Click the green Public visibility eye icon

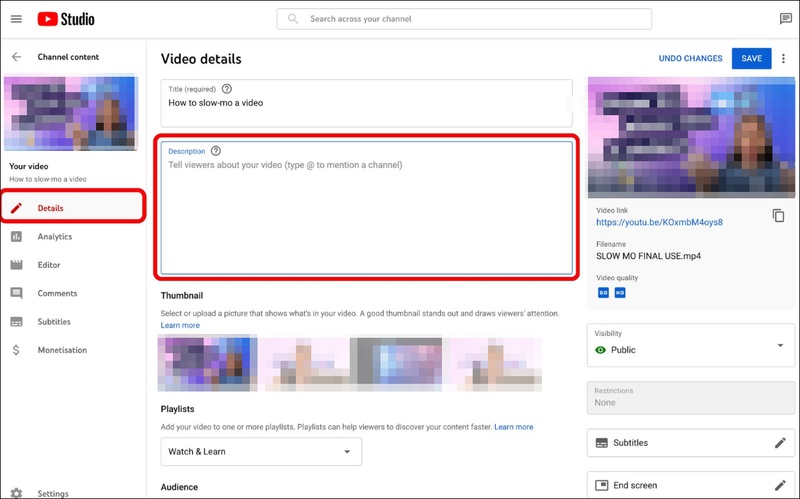point(601,350)
